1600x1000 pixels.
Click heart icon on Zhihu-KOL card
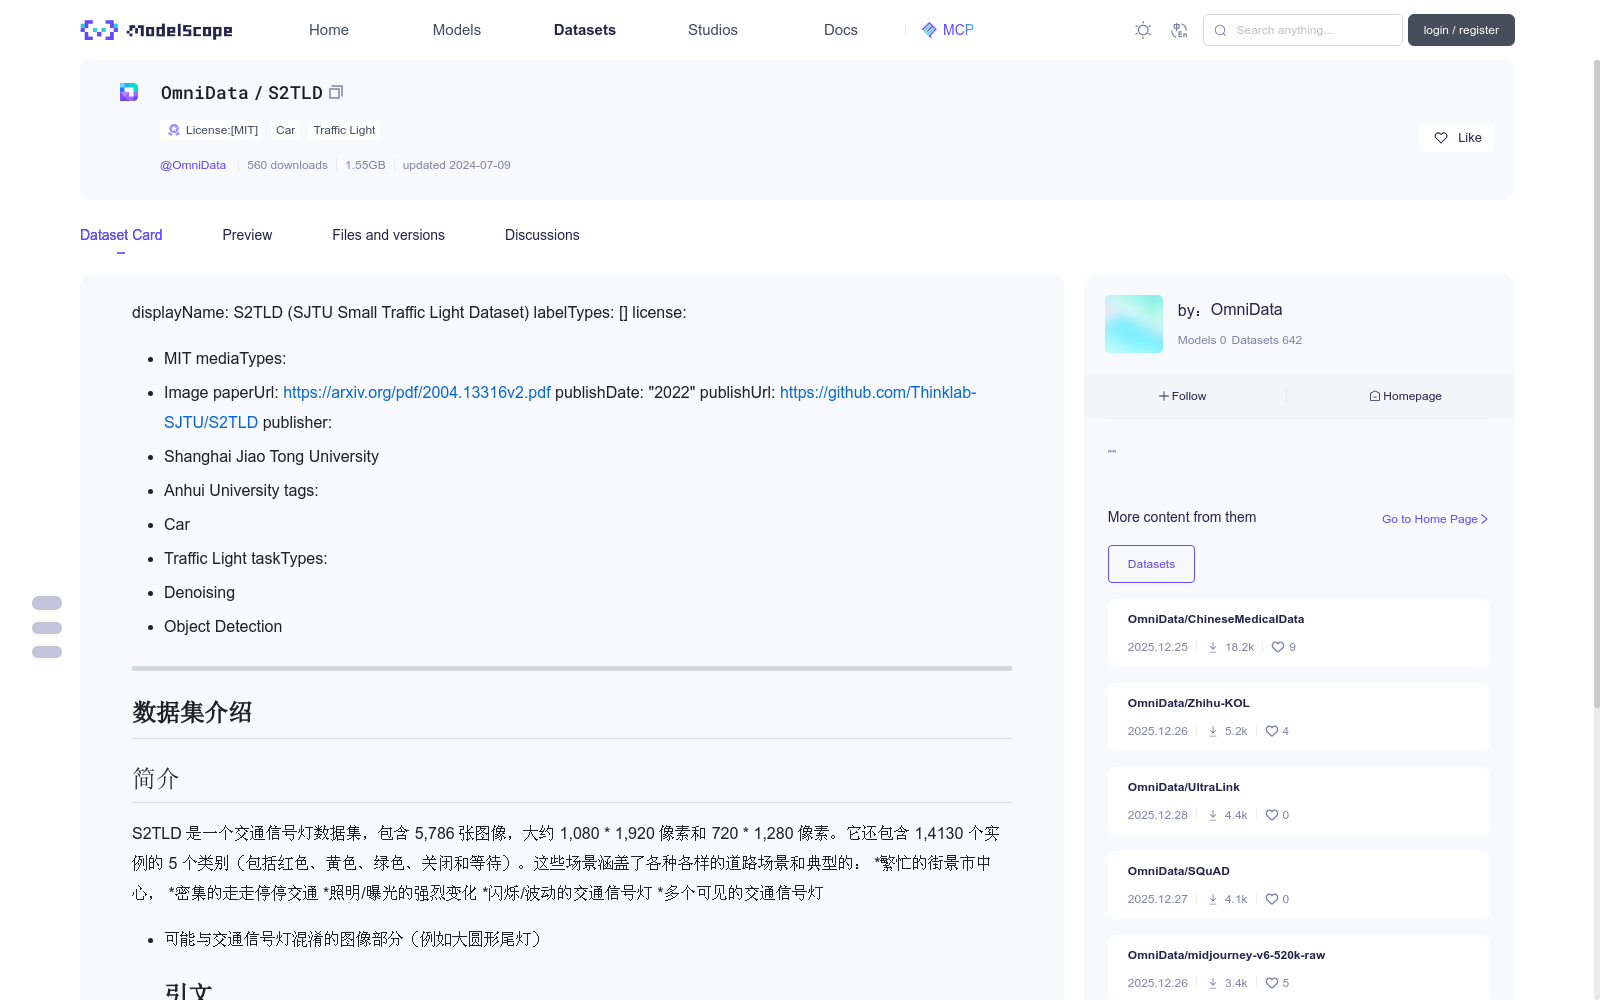click(1272, 731)
